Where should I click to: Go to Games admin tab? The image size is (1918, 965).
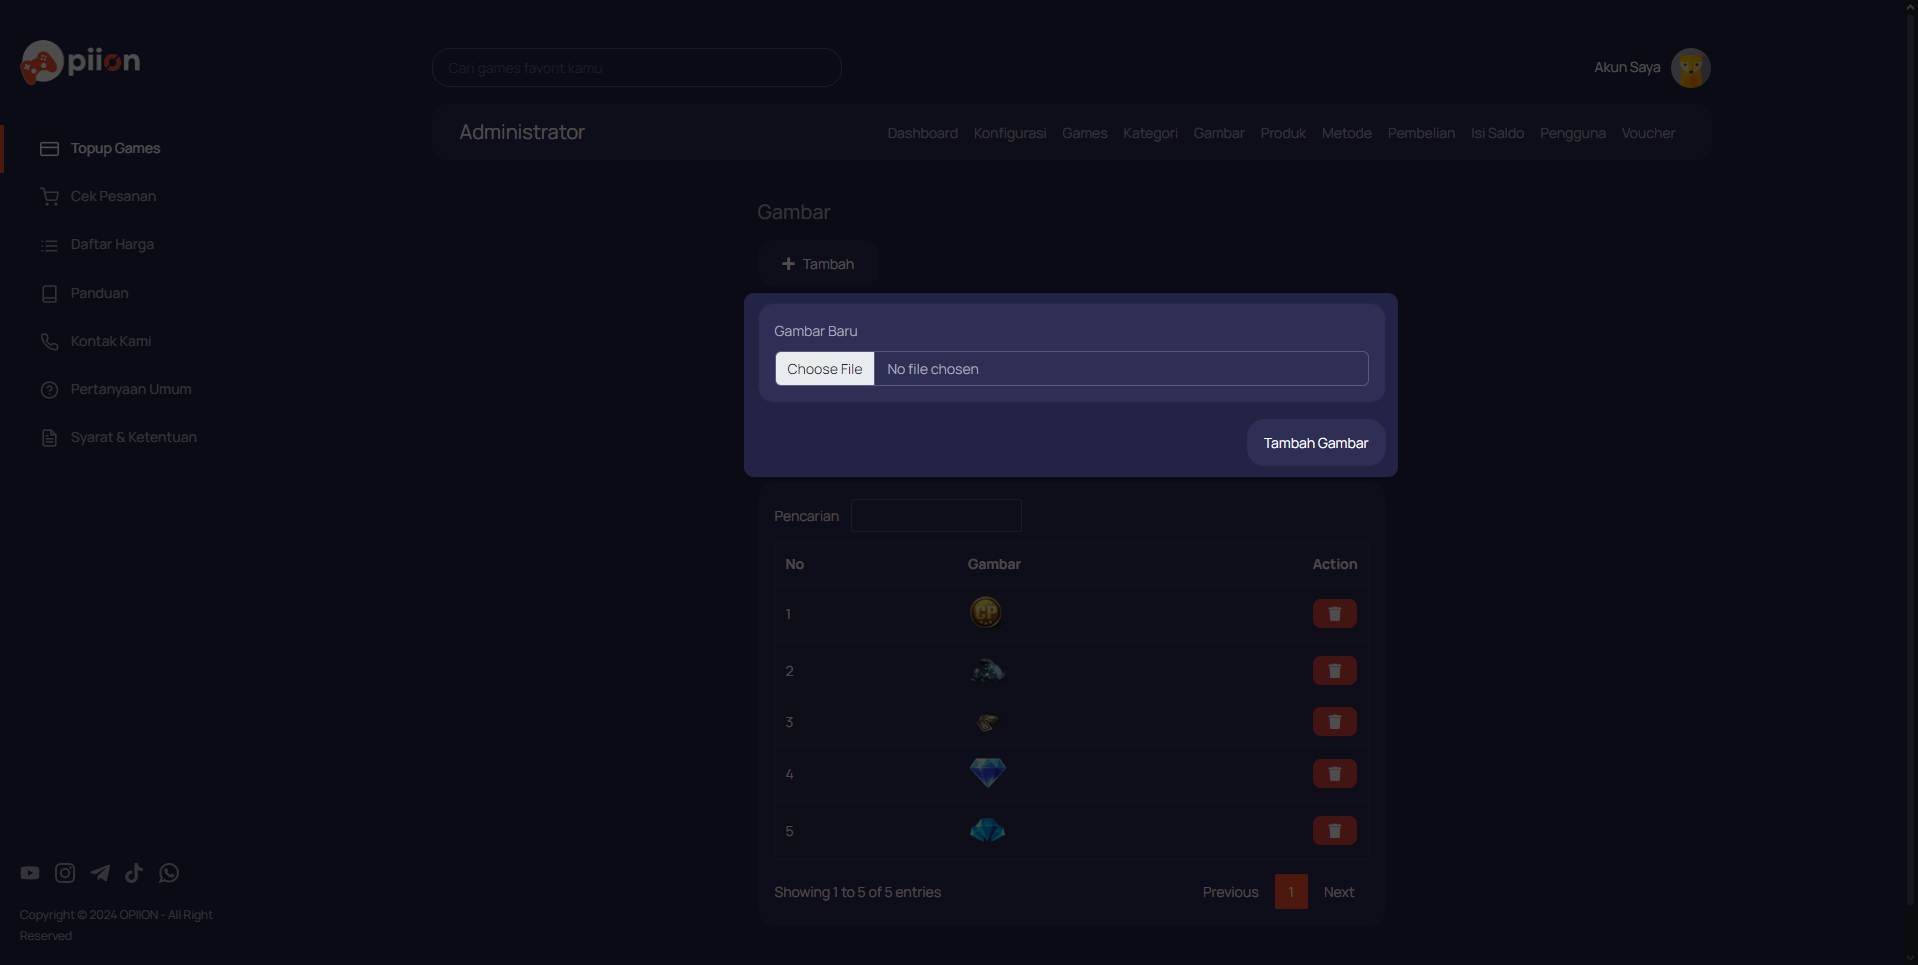[1084, 133]
